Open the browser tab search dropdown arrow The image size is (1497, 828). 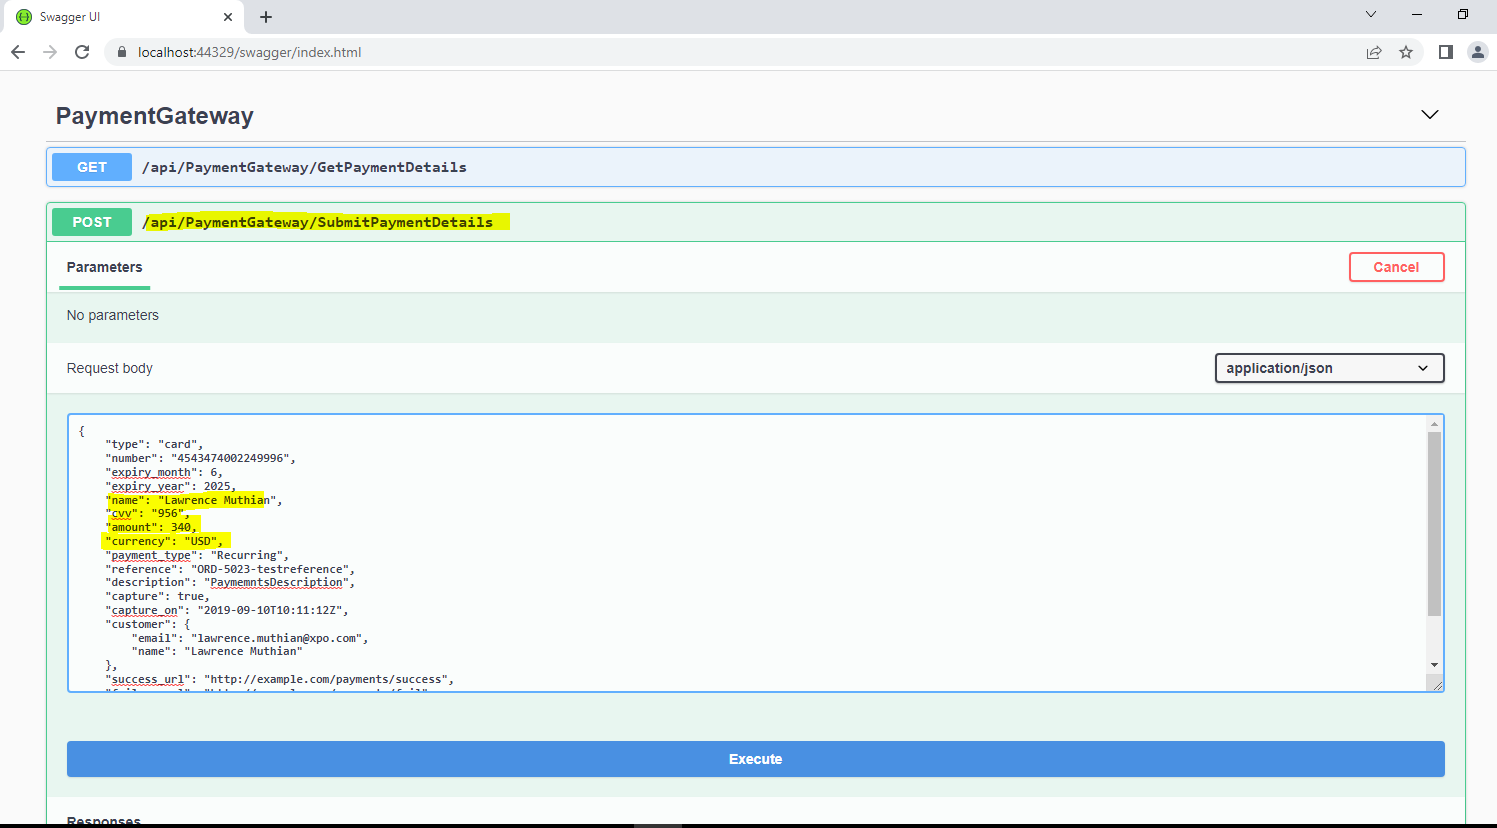[x=1370, y=15]
